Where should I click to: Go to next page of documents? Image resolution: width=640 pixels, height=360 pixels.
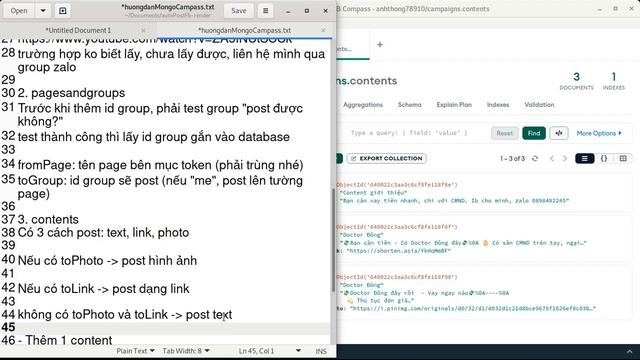(x=565, y=158)
